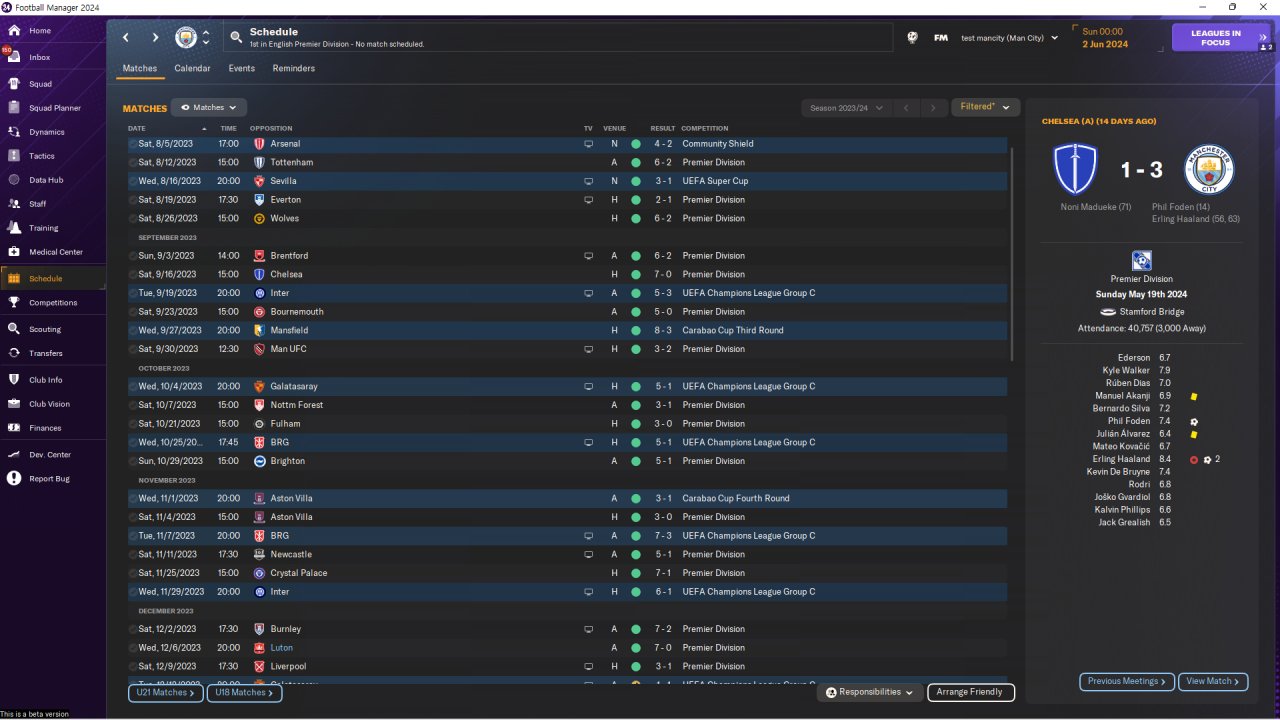Go to Squad via its sidebar icon
Screen dimensions: 1280x720
[x=14, y=84]
